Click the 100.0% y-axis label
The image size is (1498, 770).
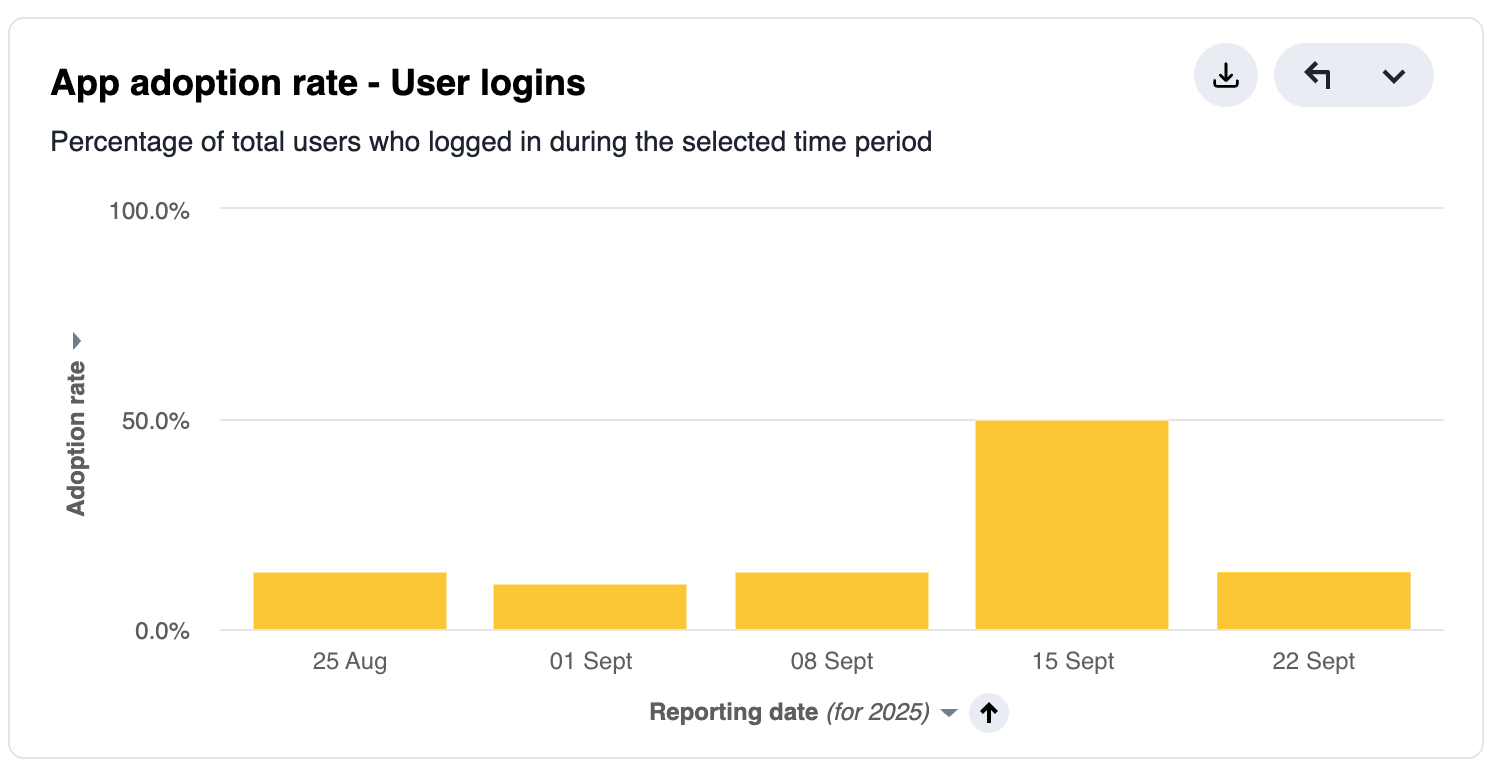pos(150,211)
